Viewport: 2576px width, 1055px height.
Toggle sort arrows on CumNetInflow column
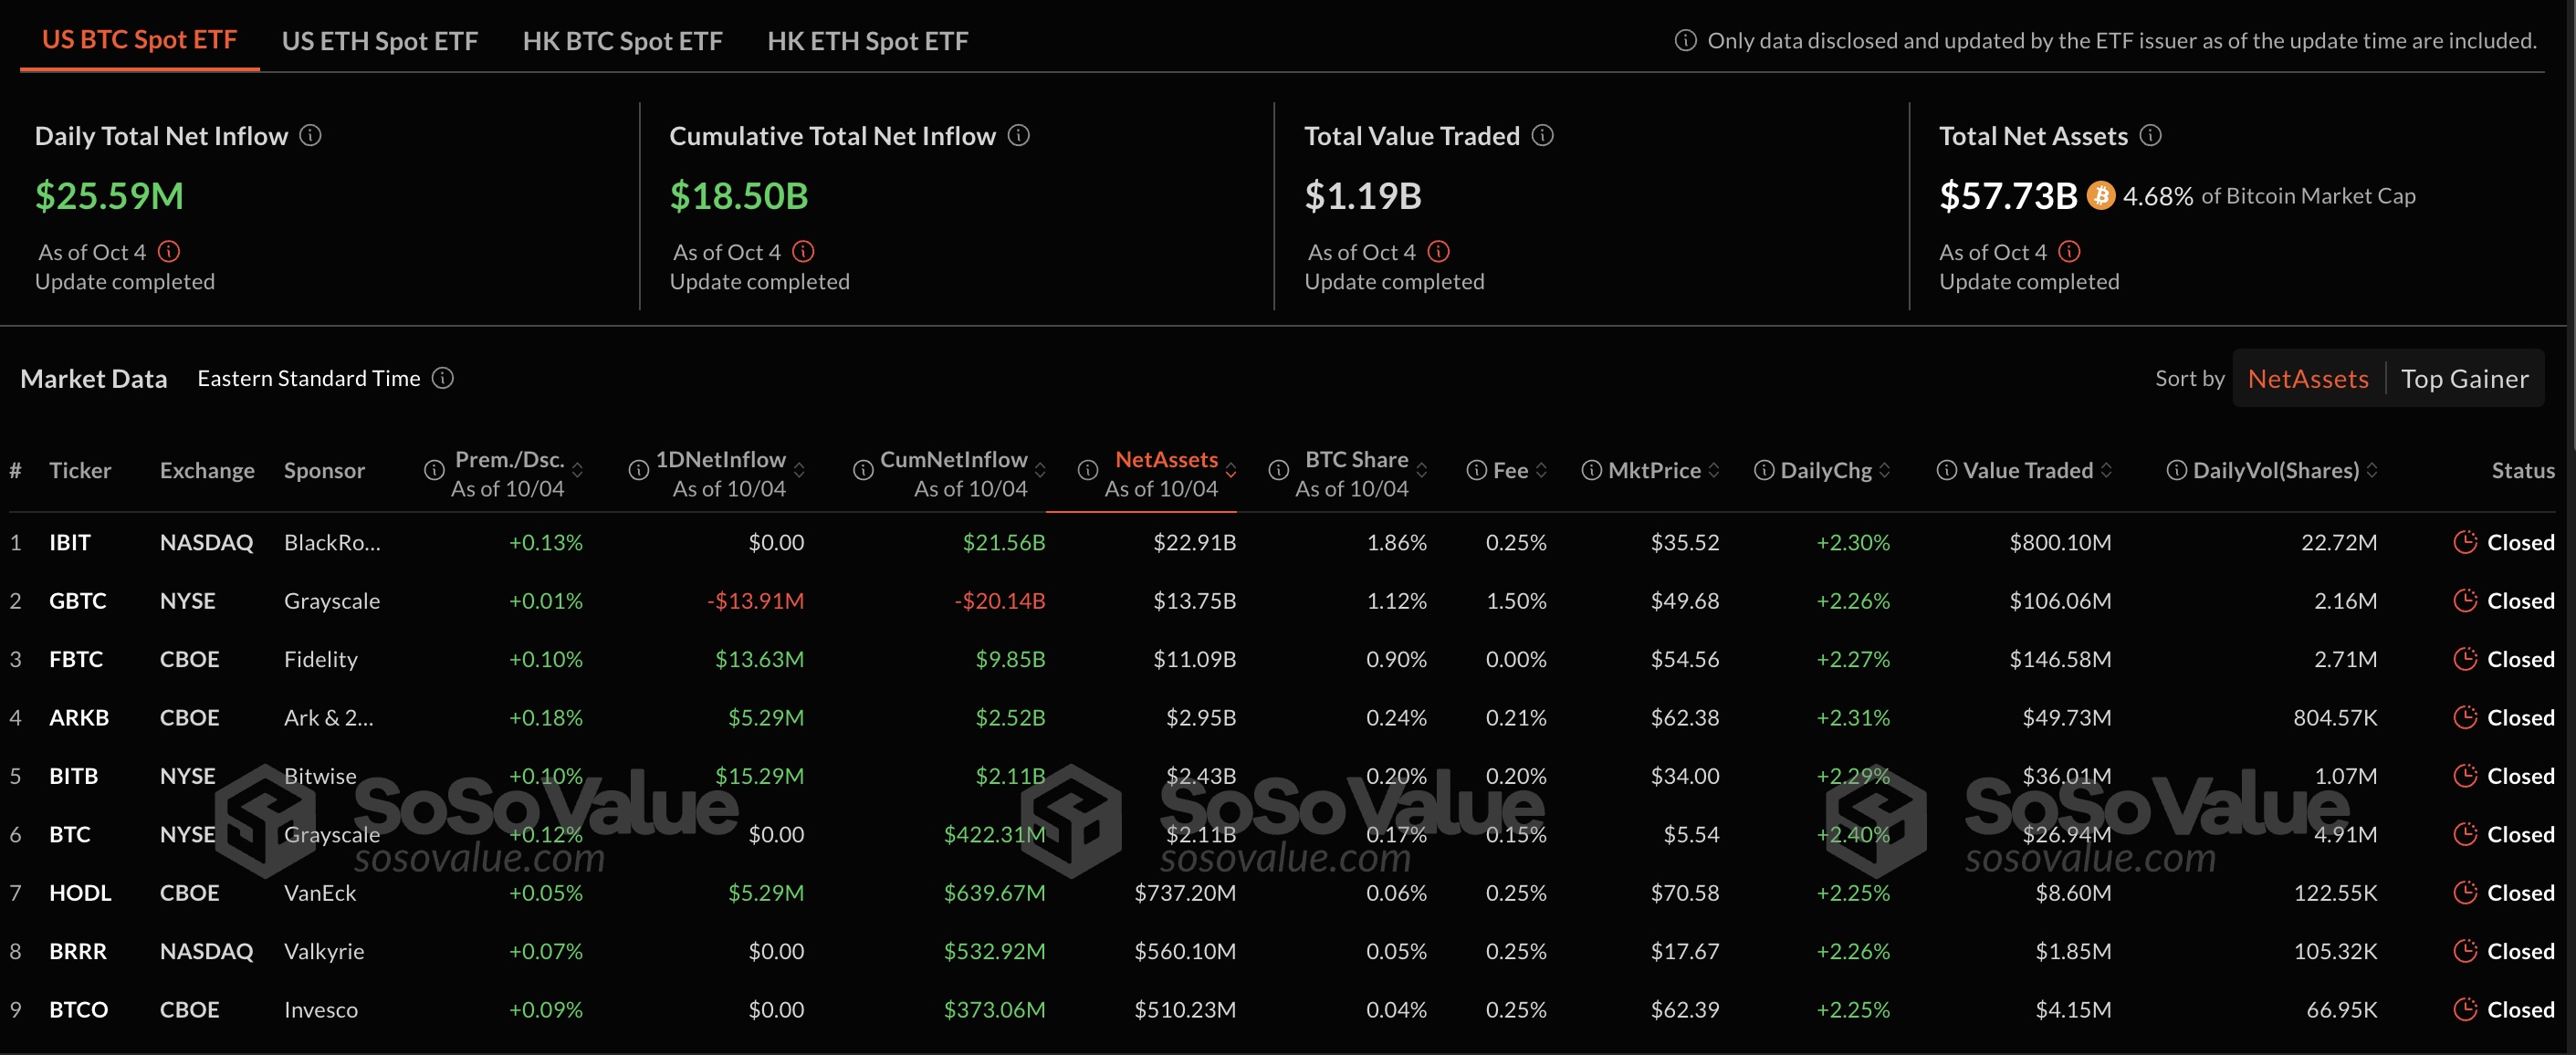[x=1040, y=470]
